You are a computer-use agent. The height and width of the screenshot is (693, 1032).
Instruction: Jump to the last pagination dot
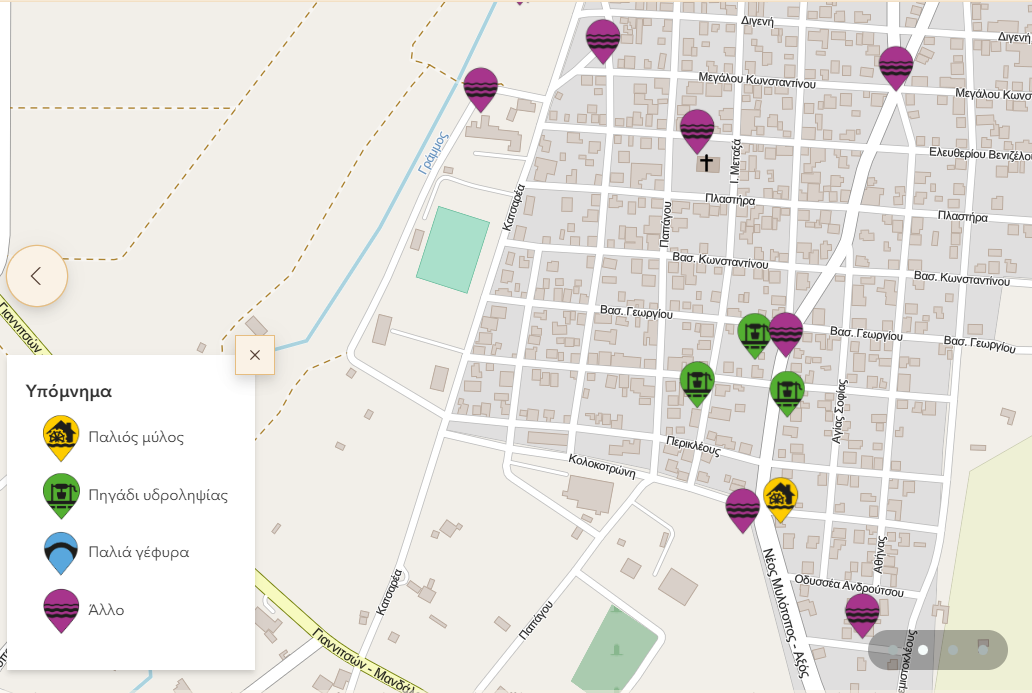pyautogui.click(x=983, y=650)
